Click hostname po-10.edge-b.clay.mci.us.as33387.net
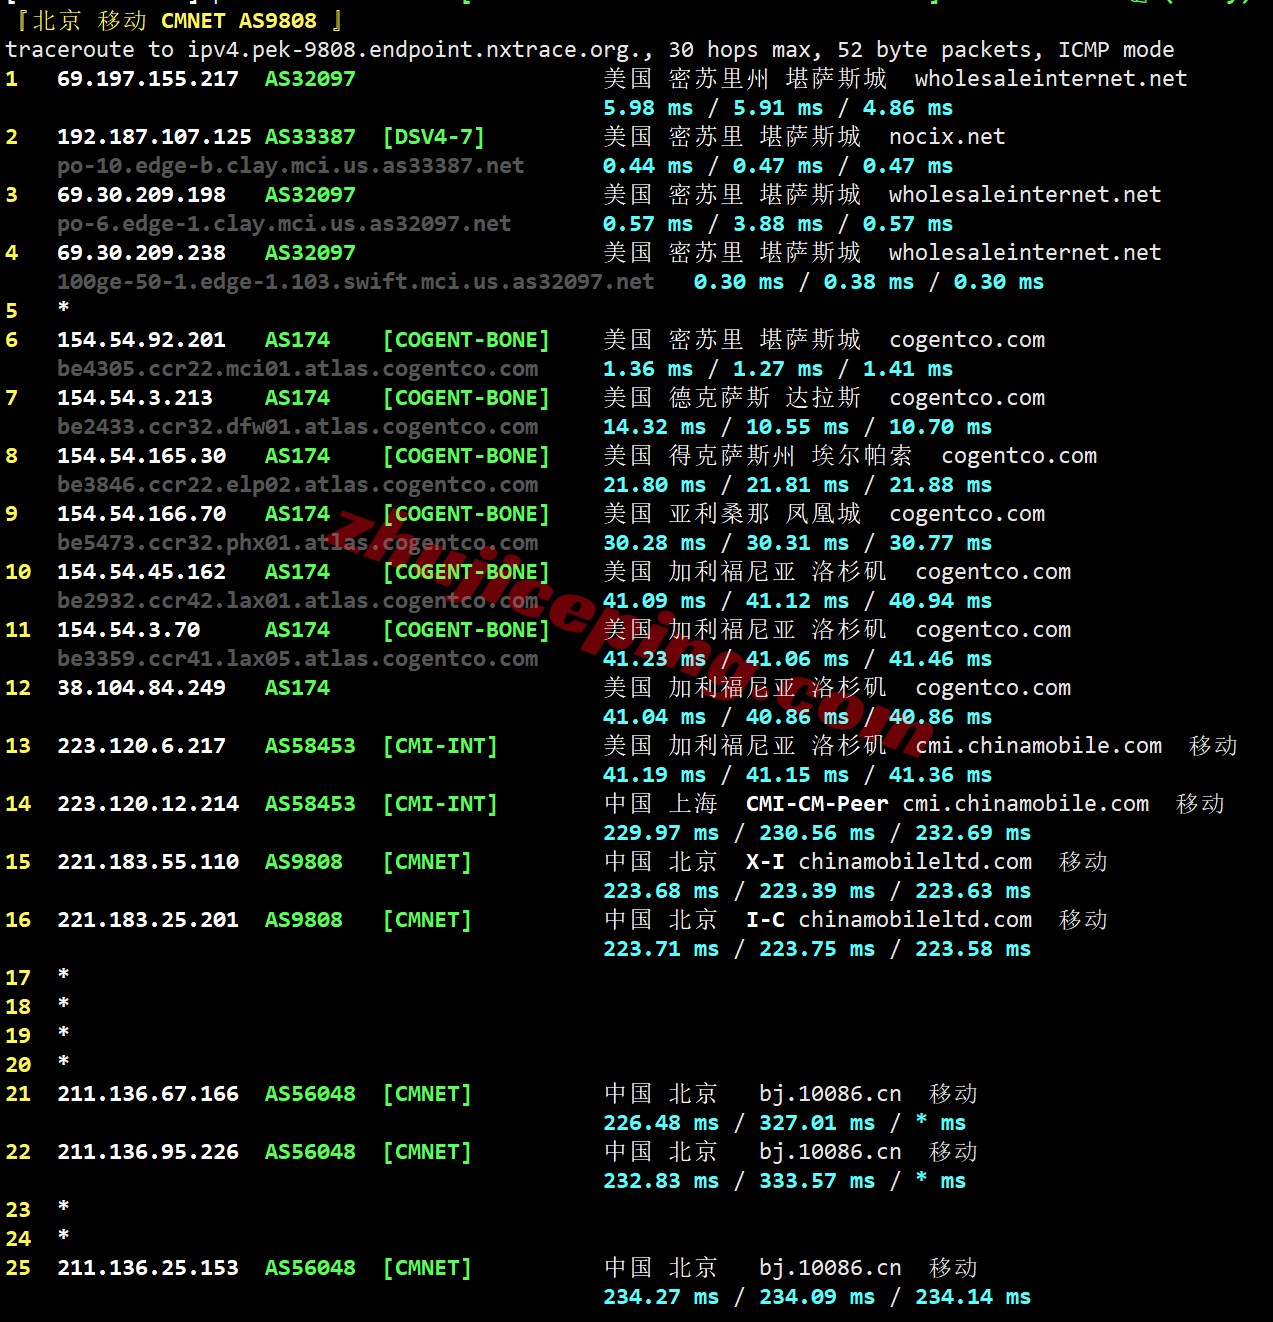The image size is (1273, 1322). tap(291, 166)
